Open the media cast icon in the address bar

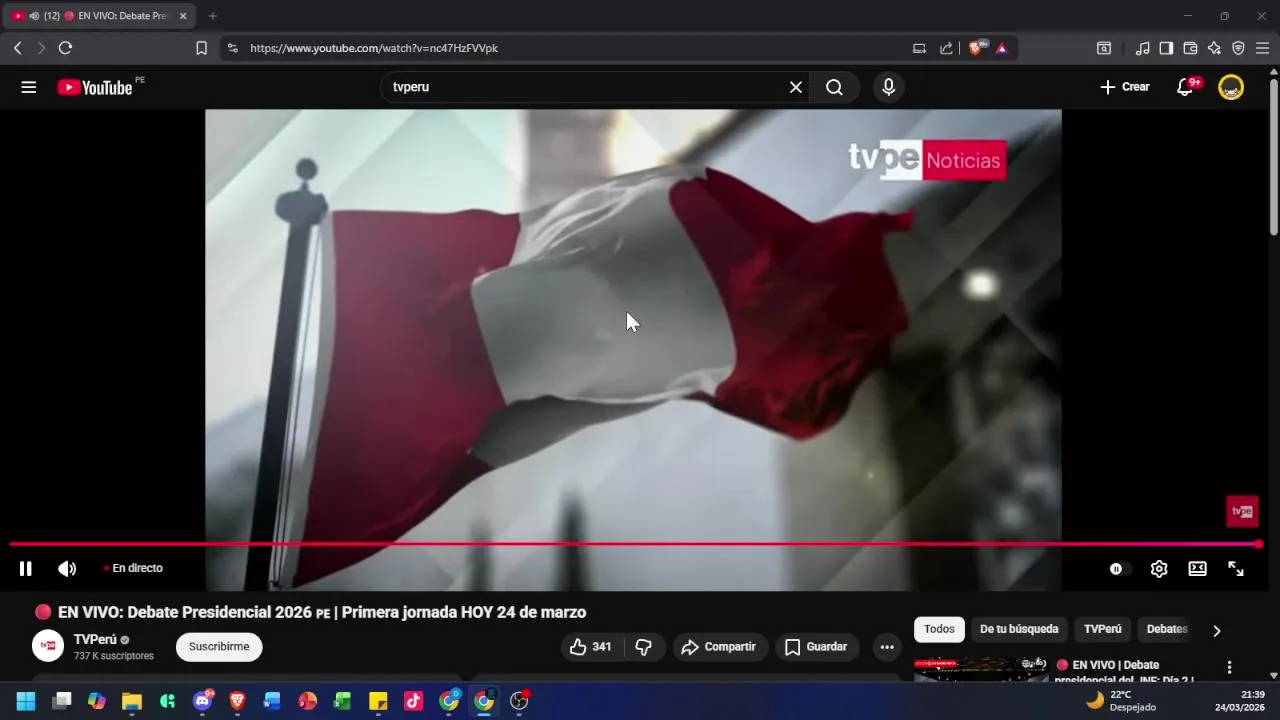(x=919, y=48)
